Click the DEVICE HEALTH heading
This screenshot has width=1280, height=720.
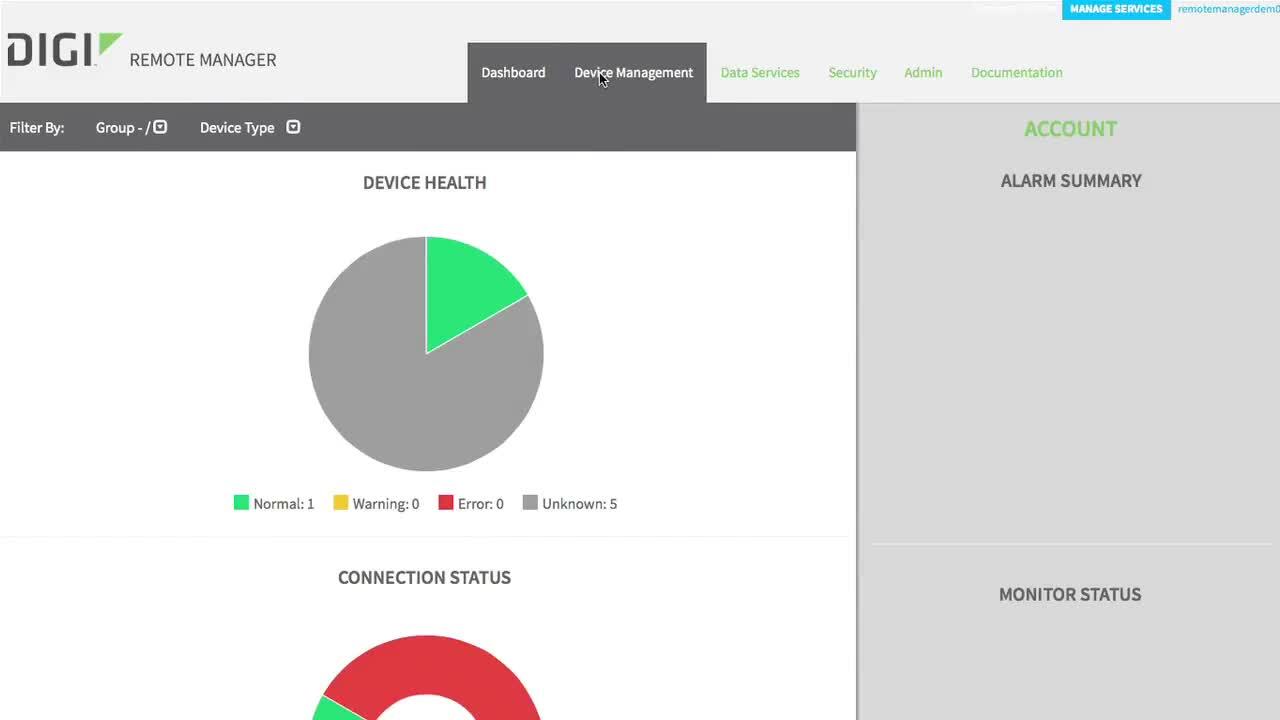click(x=425, y=183)
